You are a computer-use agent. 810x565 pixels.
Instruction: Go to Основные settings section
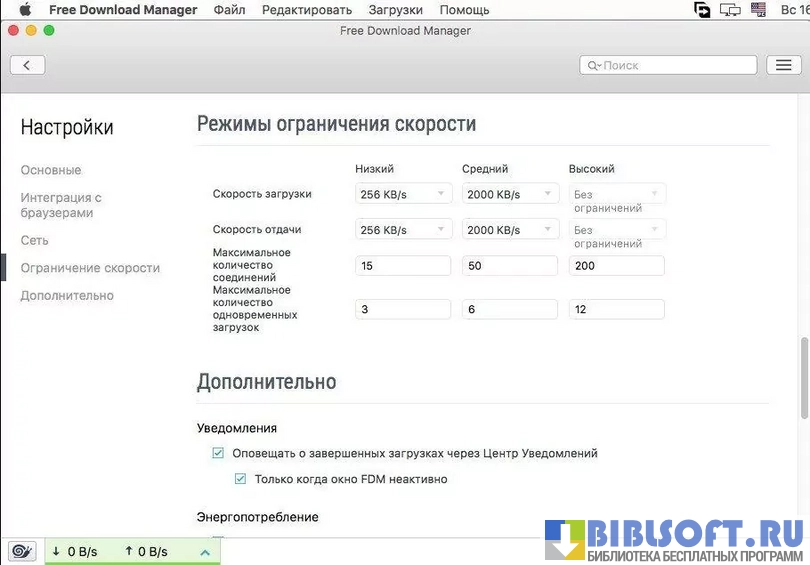(x=51, y=170)
